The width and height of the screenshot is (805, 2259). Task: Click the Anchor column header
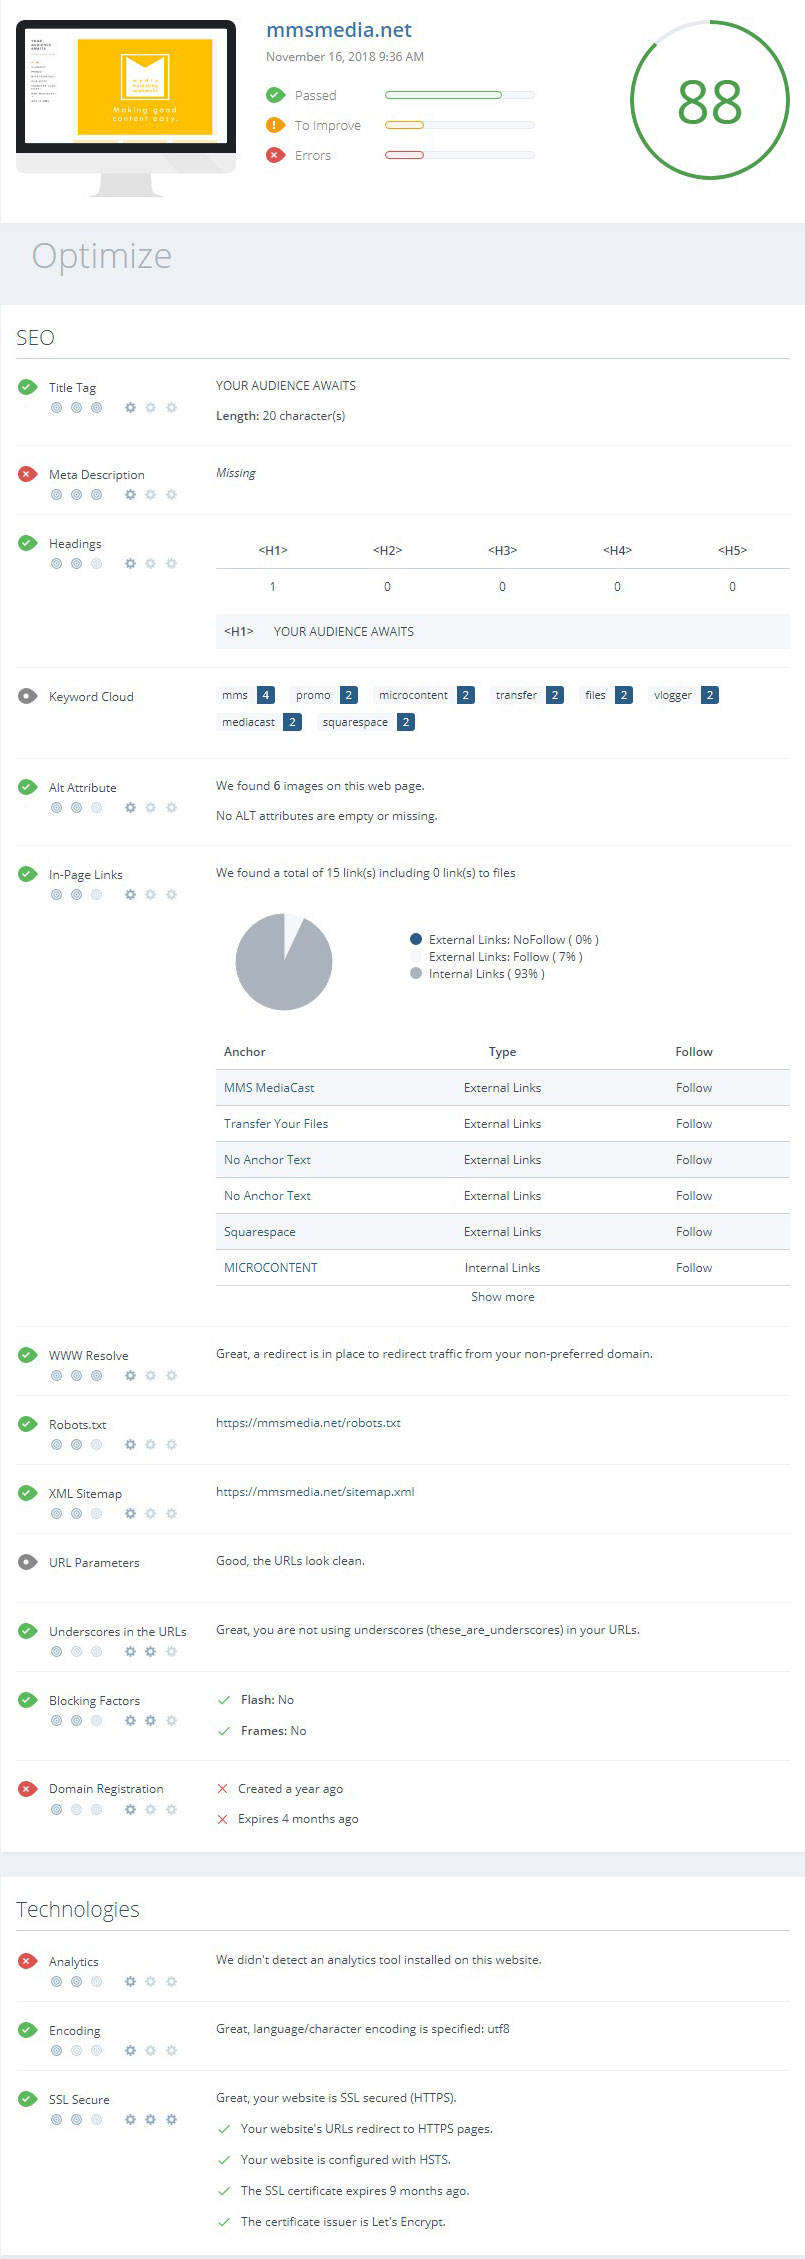245,1052
